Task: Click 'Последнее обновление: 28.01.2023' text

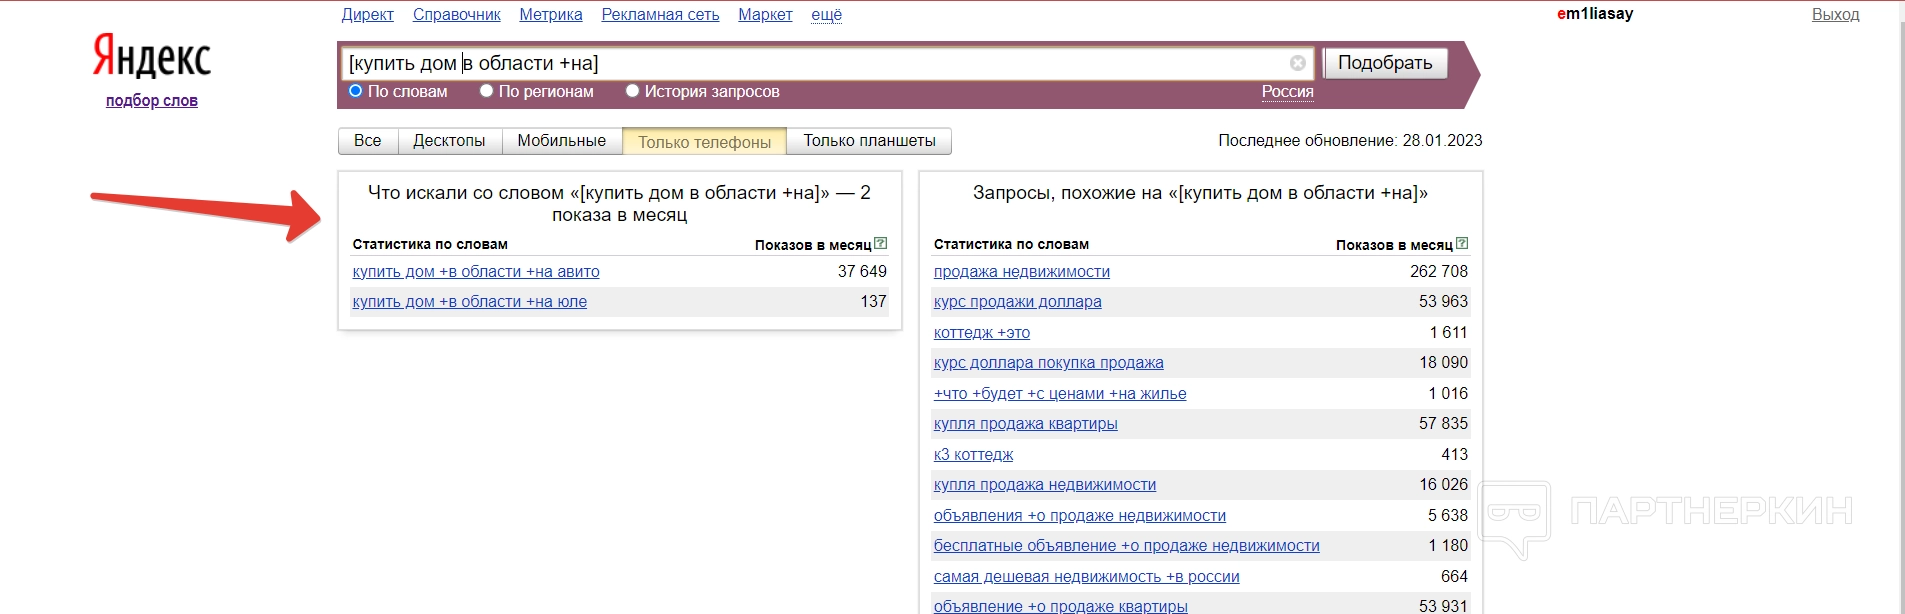Action: click(x=1350, y=141)
